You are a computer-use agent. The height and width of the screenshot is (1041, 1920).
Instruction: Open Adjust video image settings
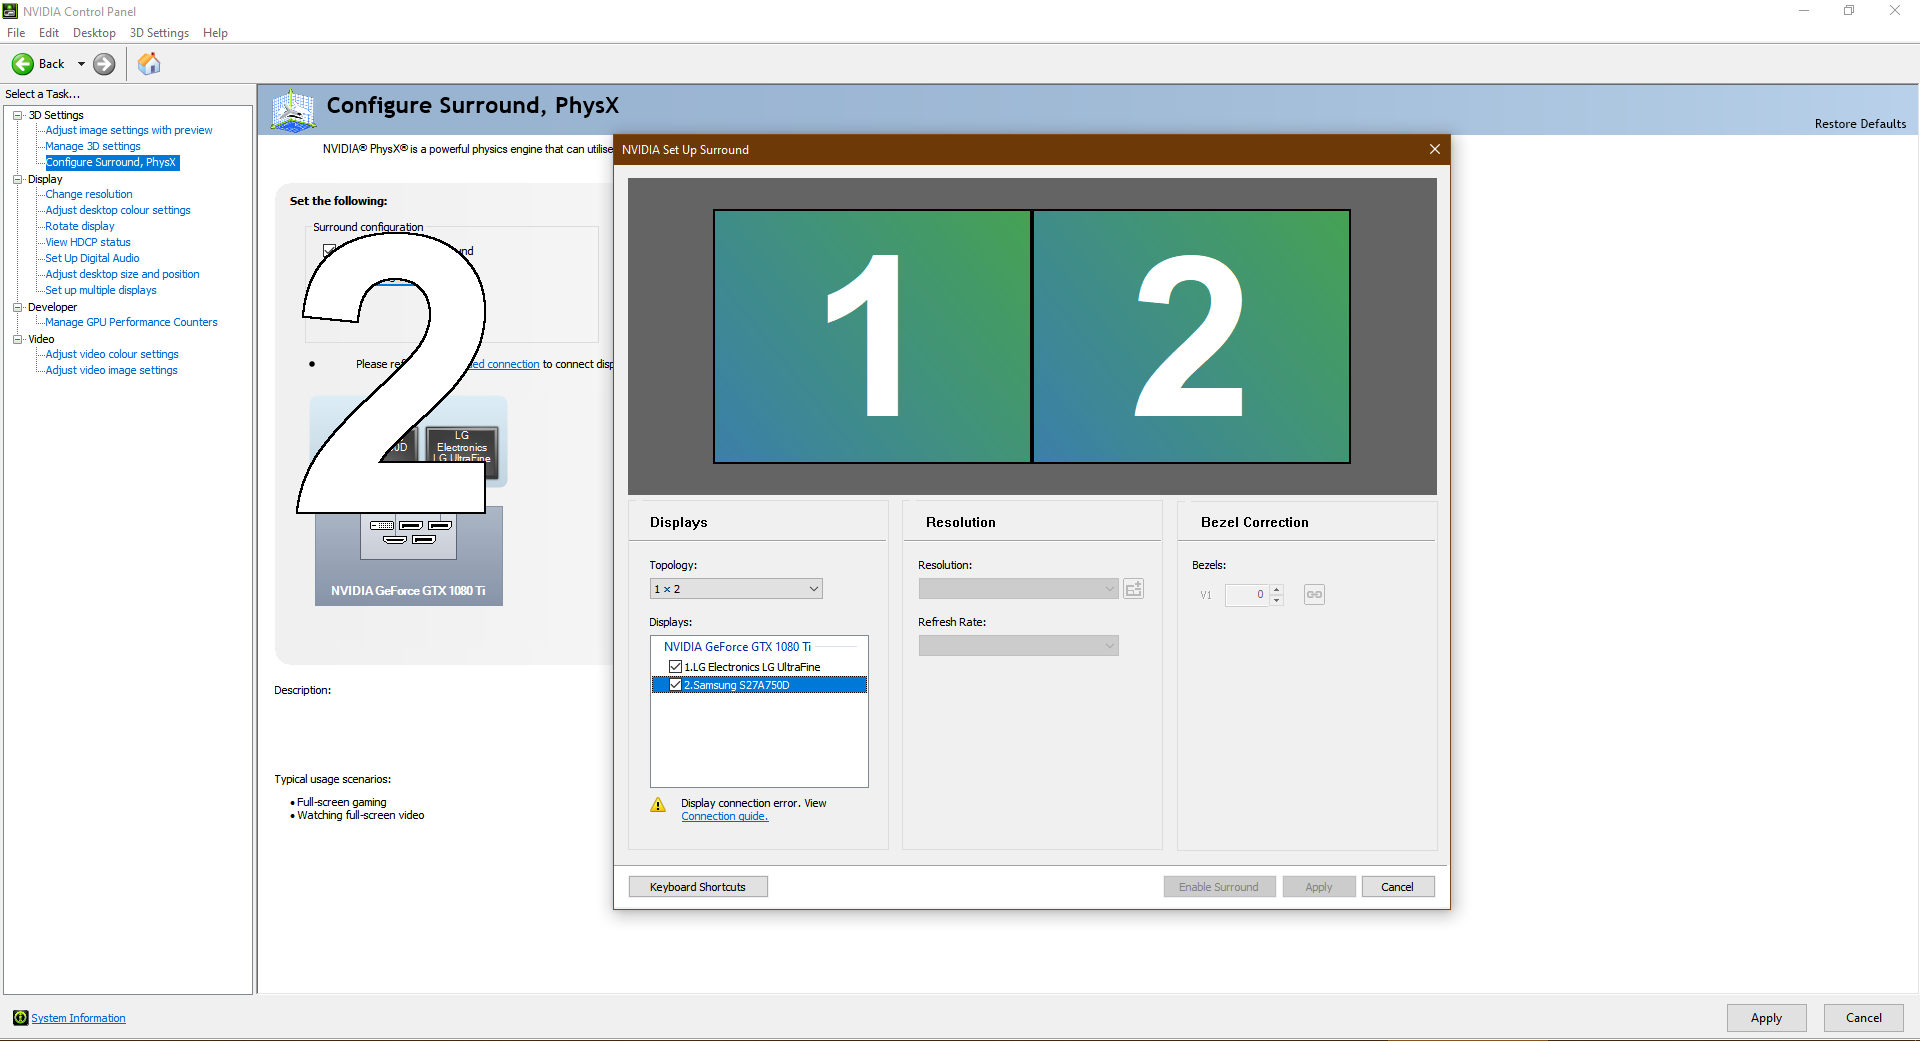click(111, 370)
